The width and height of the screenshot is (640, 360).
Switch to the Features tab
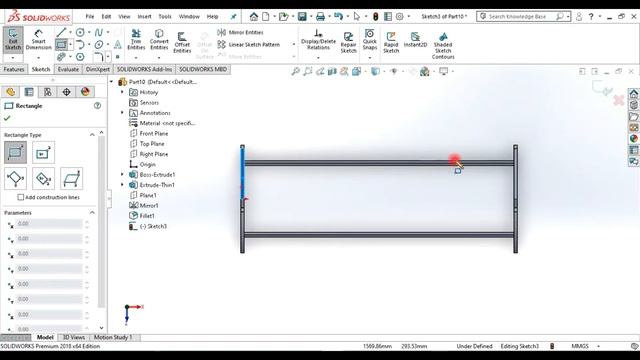click(x=14, y=69)
